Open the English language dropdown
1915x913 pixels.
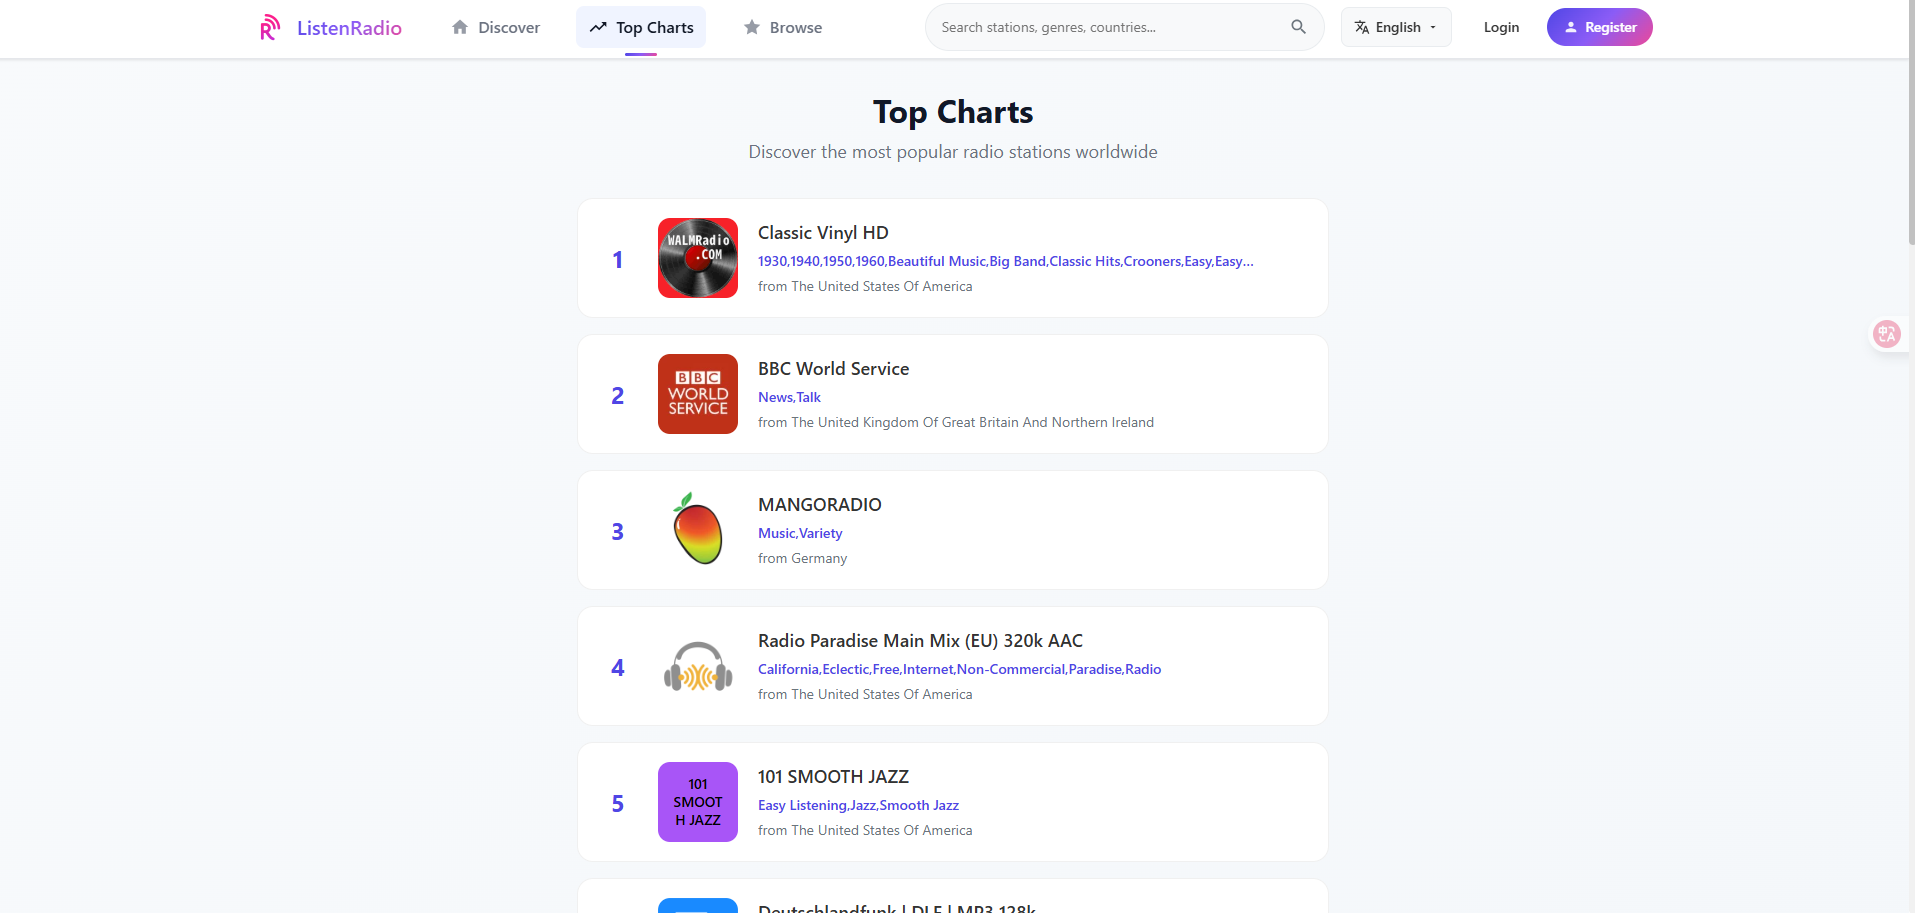[1396, 27]
